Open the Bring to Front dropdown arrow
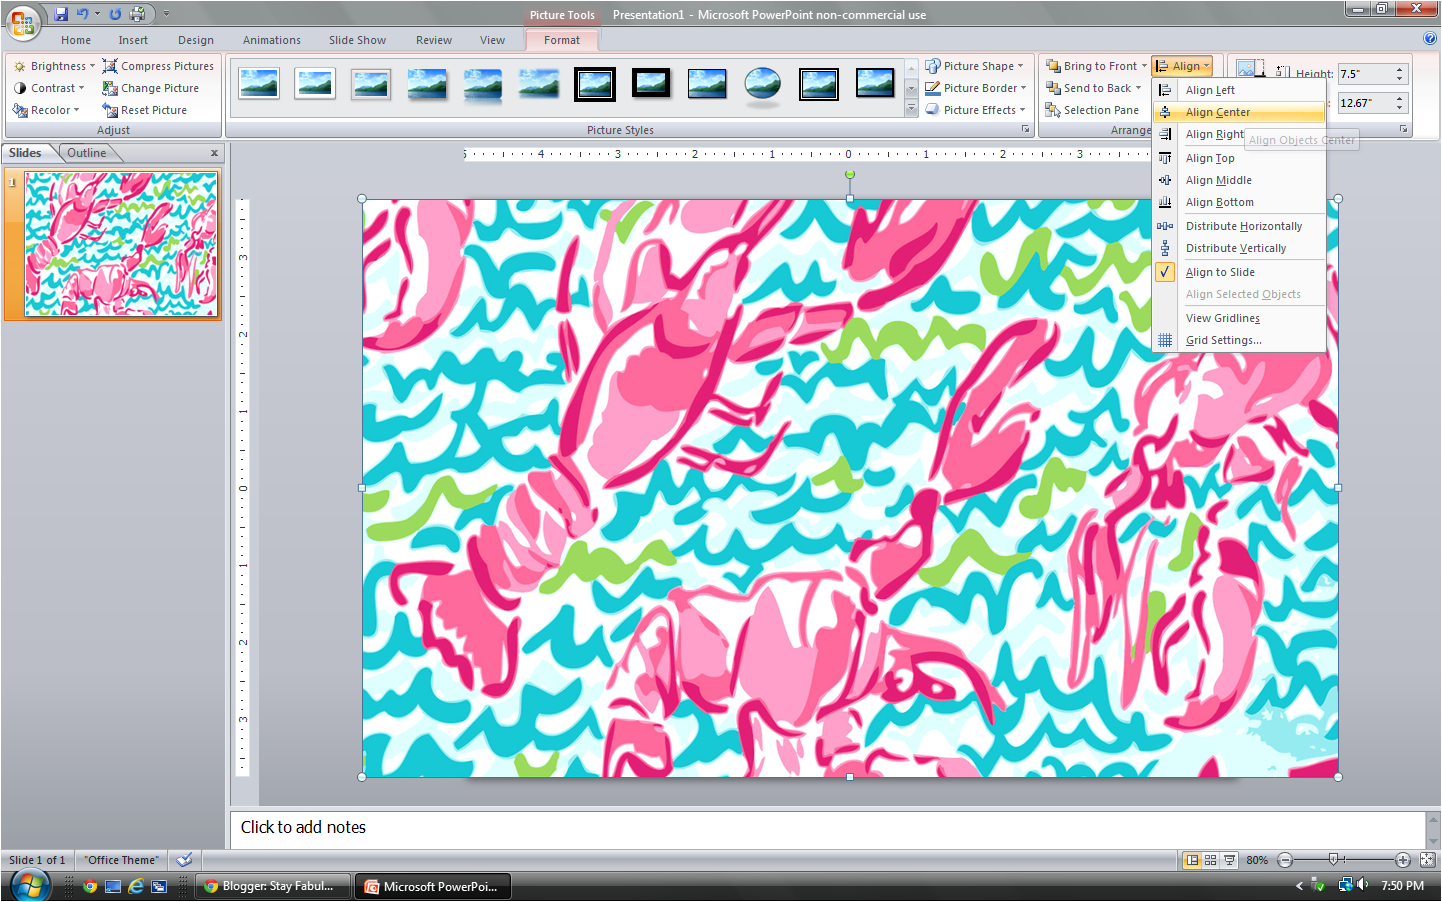Image resolution: width=1442 pixels, height=902 pixels. coord(1144,66)
